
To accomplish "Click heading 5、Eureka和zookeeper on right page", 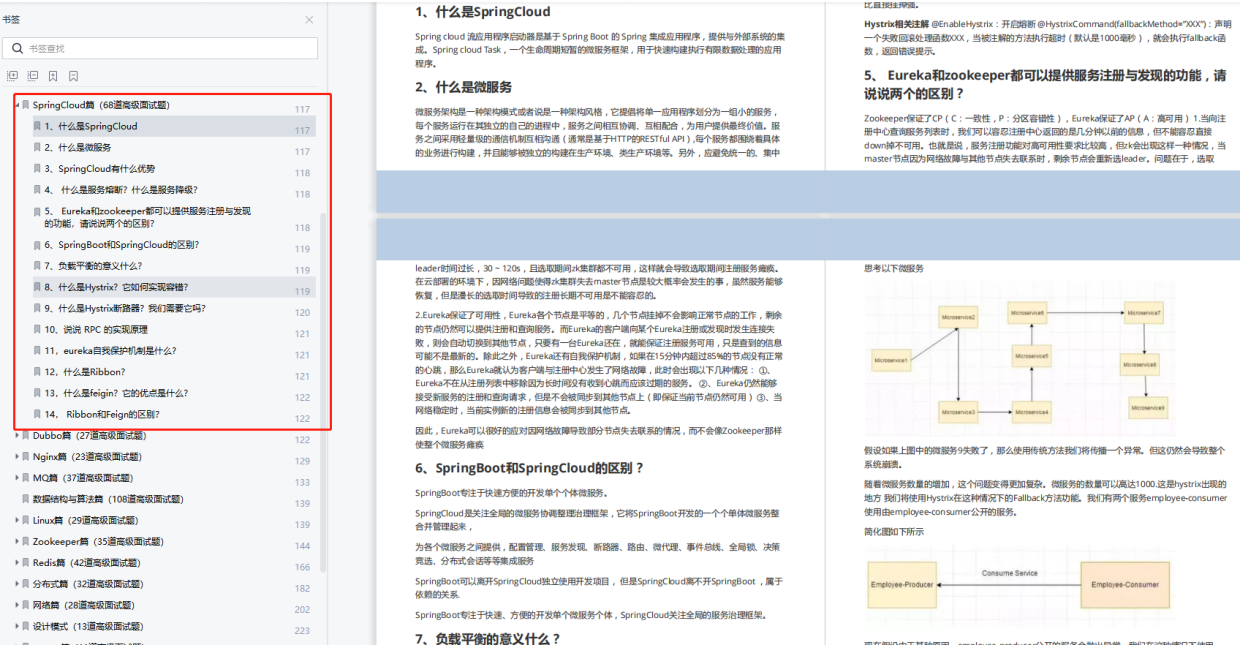I will click(1045, 84).
